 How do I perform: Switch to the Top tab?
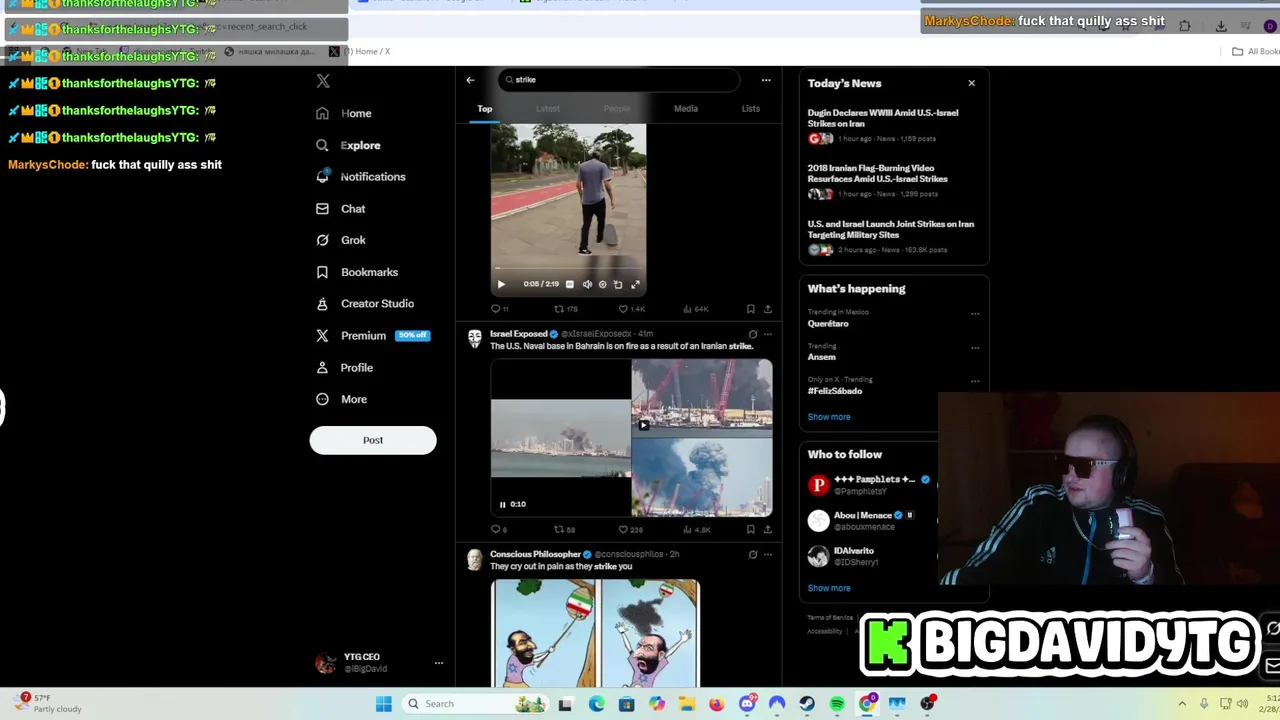[485, 109]
